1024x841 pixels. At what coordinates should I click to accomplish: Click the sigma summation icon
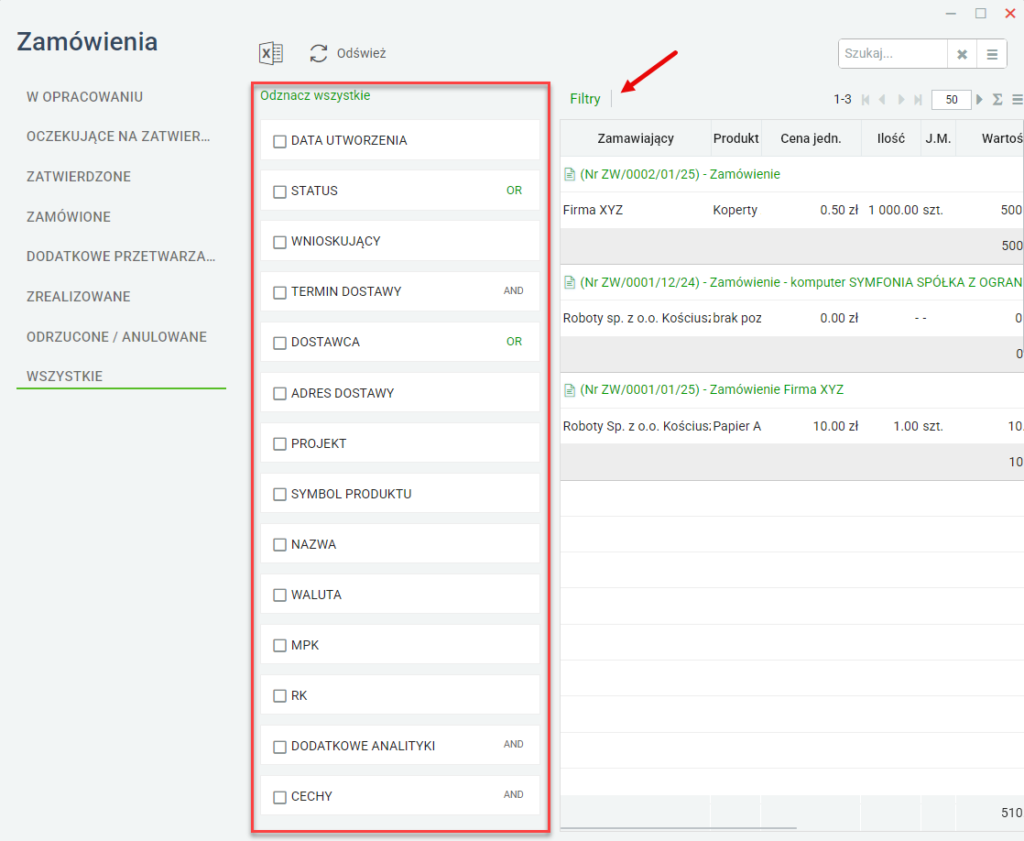(x=997, y=99)
